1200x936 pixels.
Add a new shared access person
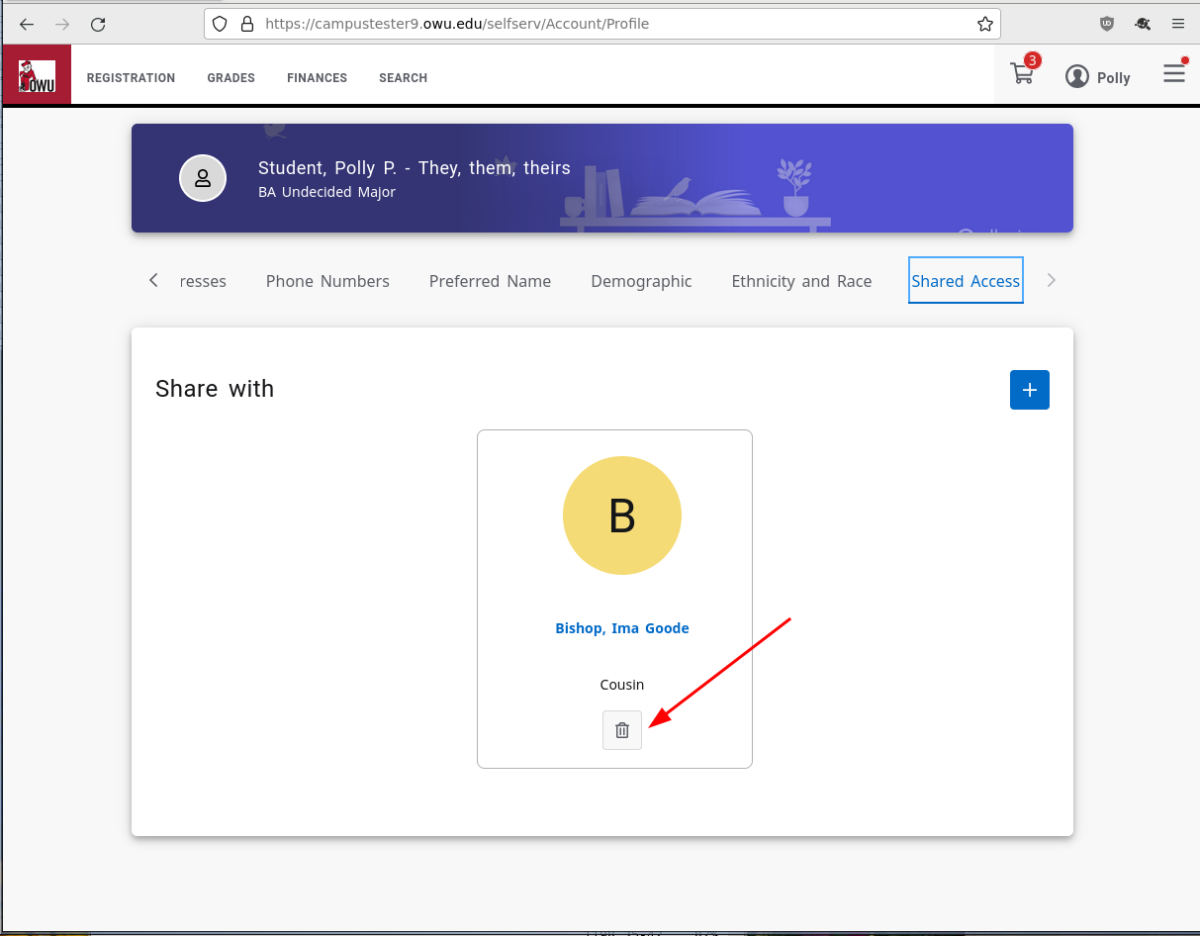coord(1030,389)
